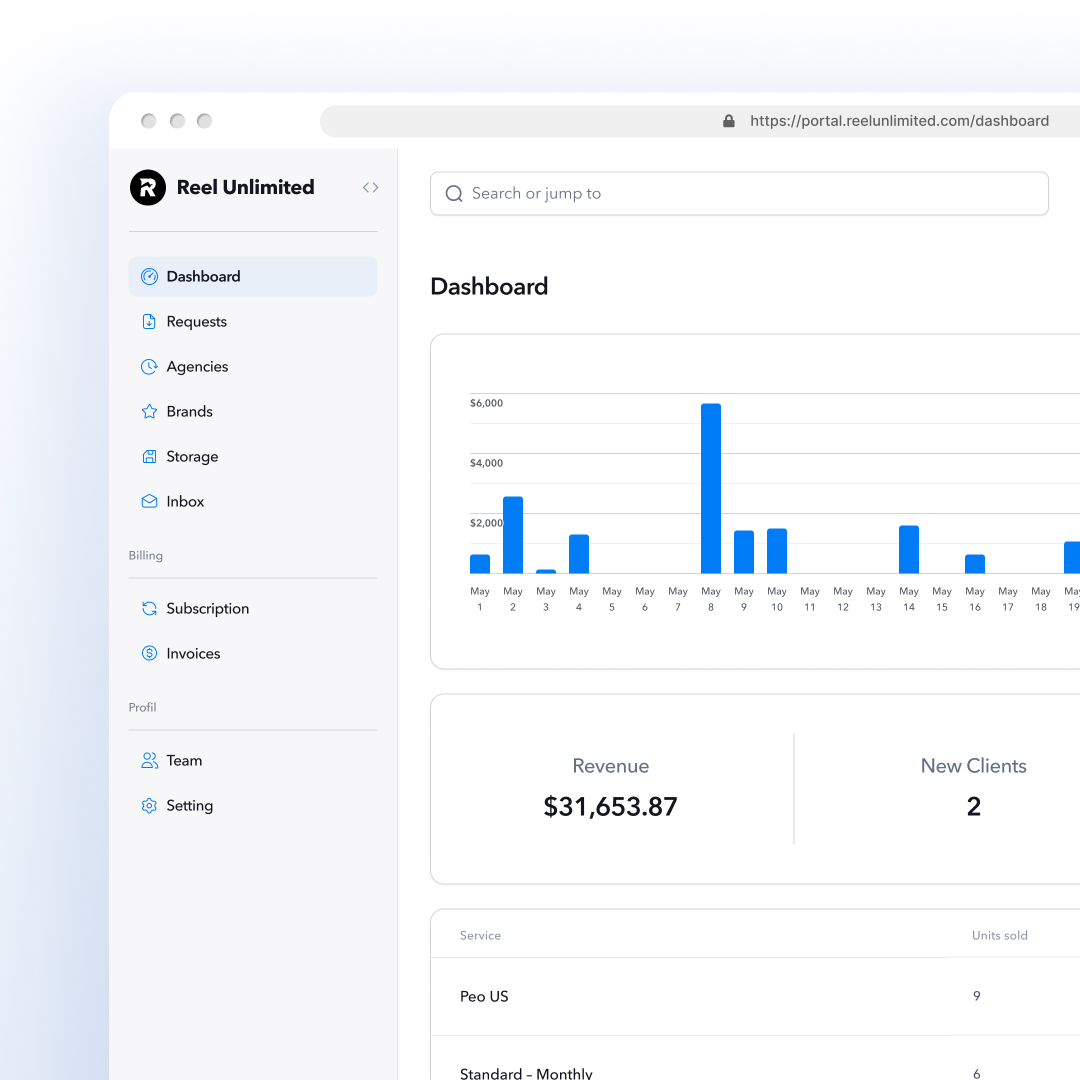Open Subscription under Billing
This screenshot has width=1080, height=1080.
[x=253, y=608]
